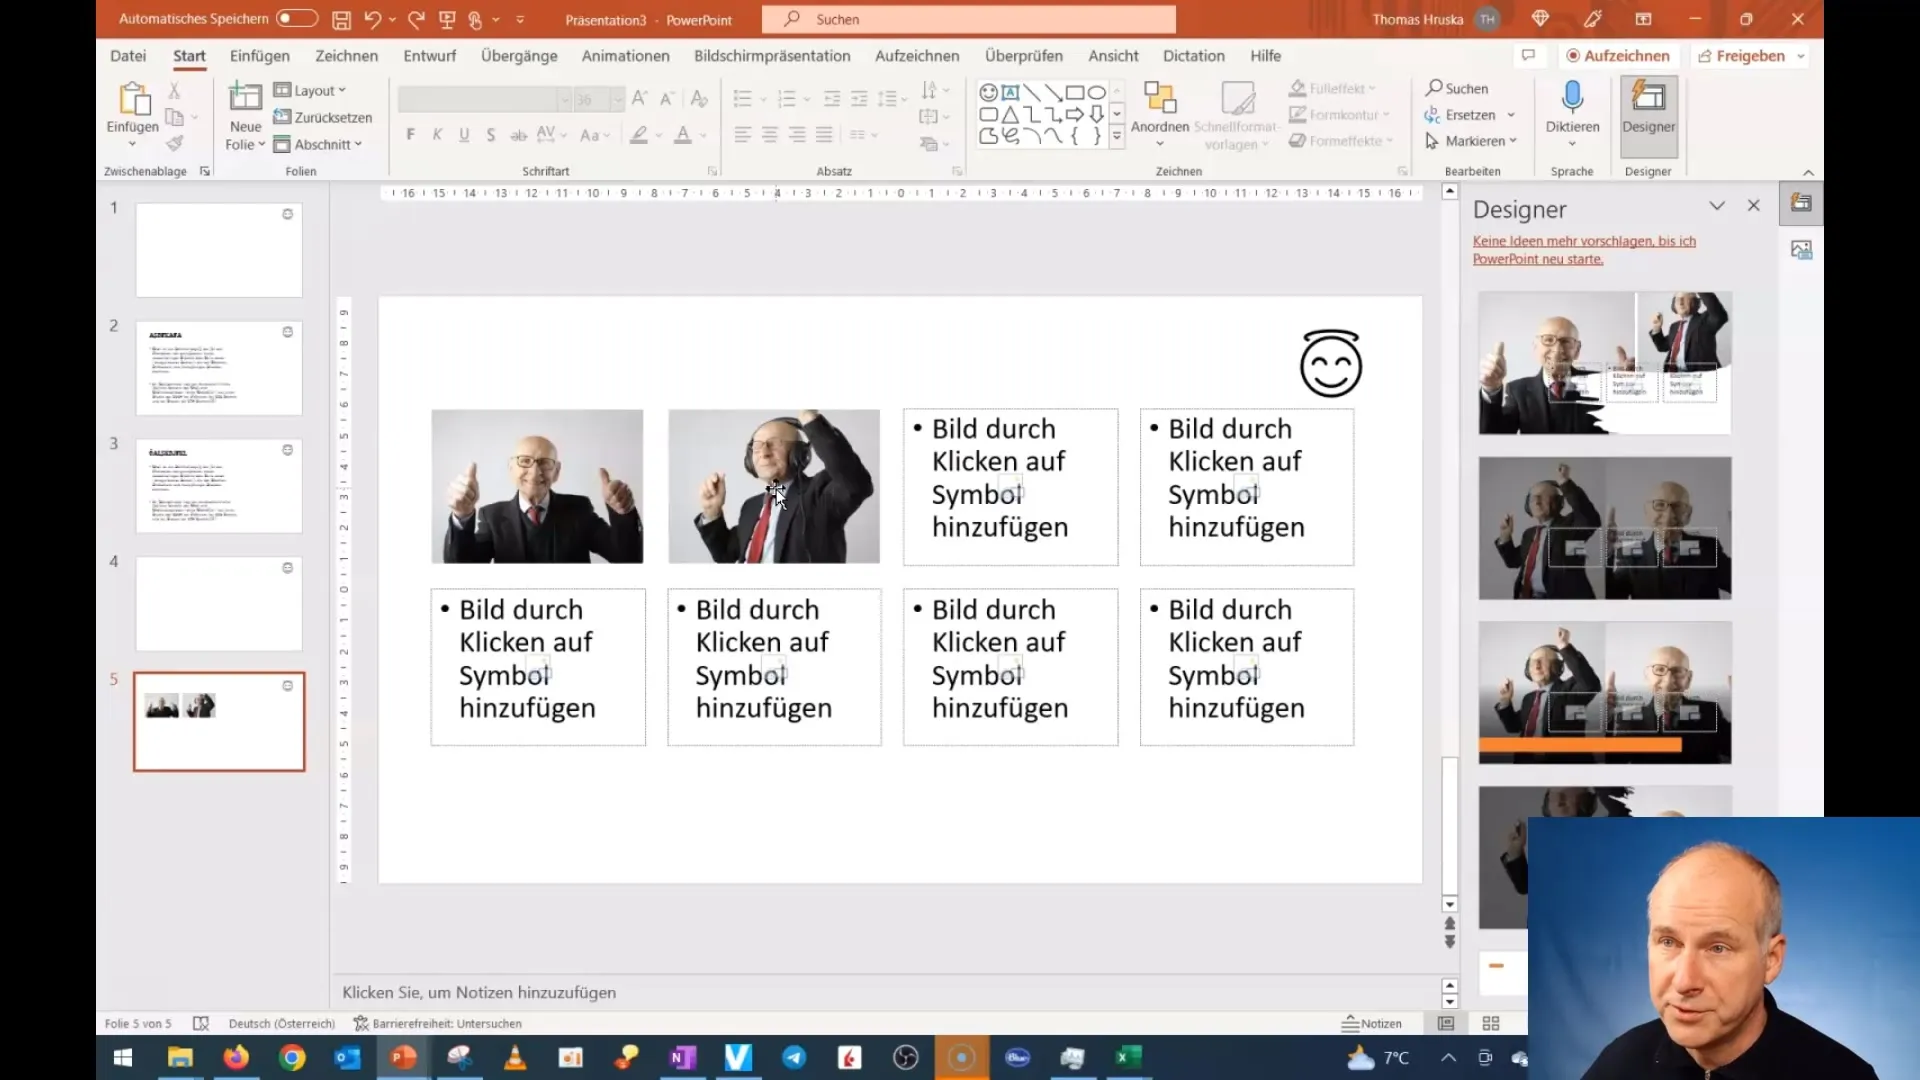Open the Abschnitt dropdown
The image size is (1920, 1080).
(x=318, y=144)
